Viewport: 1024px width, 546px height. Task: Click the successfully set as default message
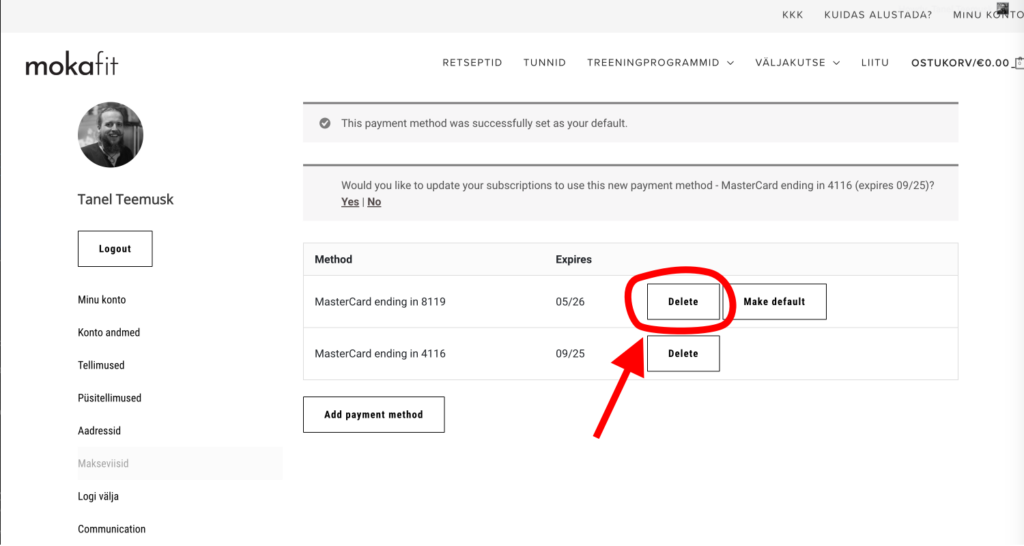[x=484, y=123]
